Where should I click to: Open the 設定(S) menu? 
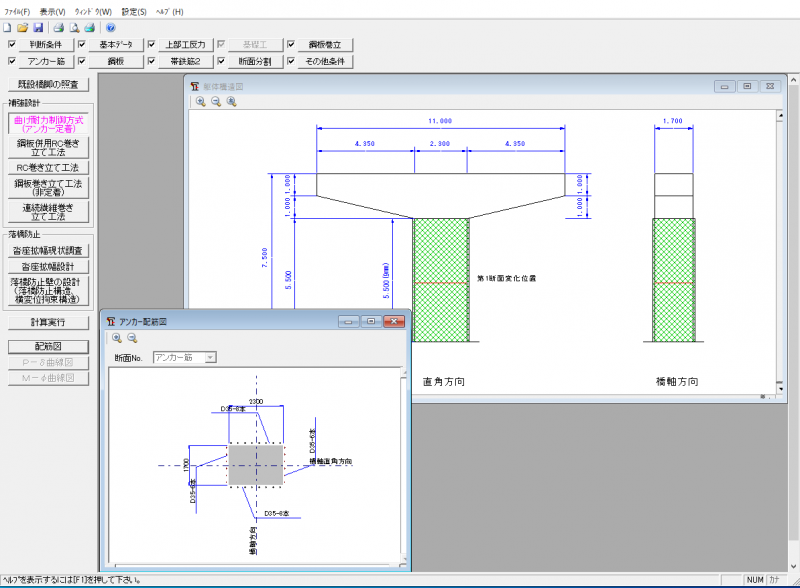point(134,11)
